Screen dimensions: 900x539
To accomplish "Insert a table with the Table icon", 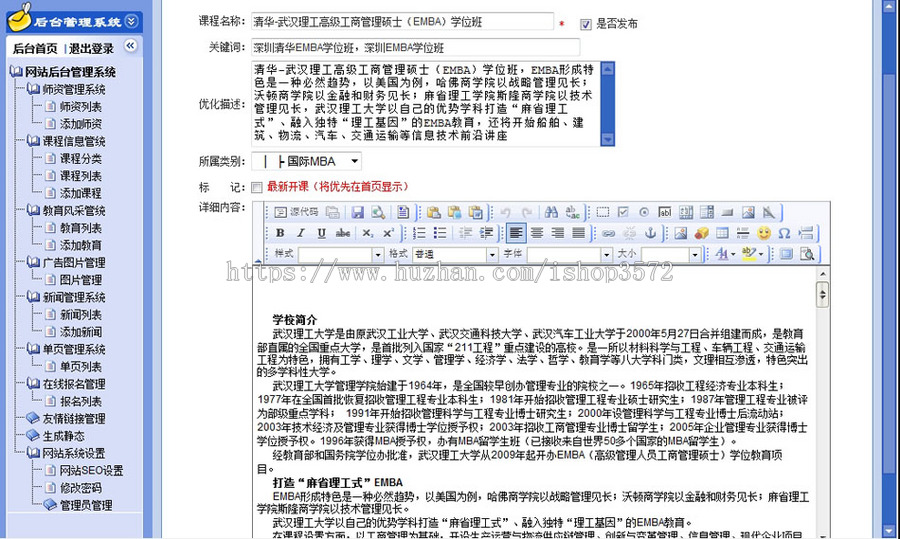I will 722,233.
